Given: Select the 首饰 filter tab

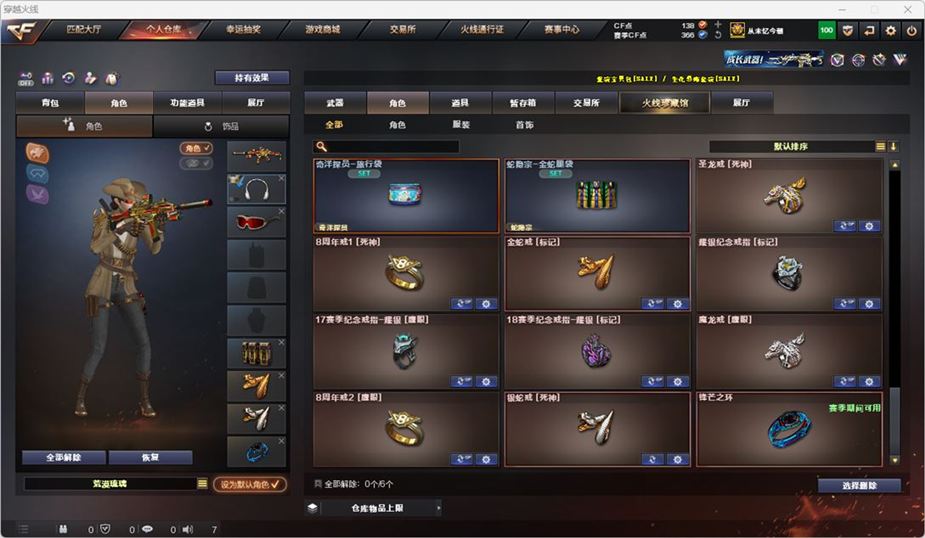Looking at the screenshot, I should pyautogui.click(x=524, y=125).
